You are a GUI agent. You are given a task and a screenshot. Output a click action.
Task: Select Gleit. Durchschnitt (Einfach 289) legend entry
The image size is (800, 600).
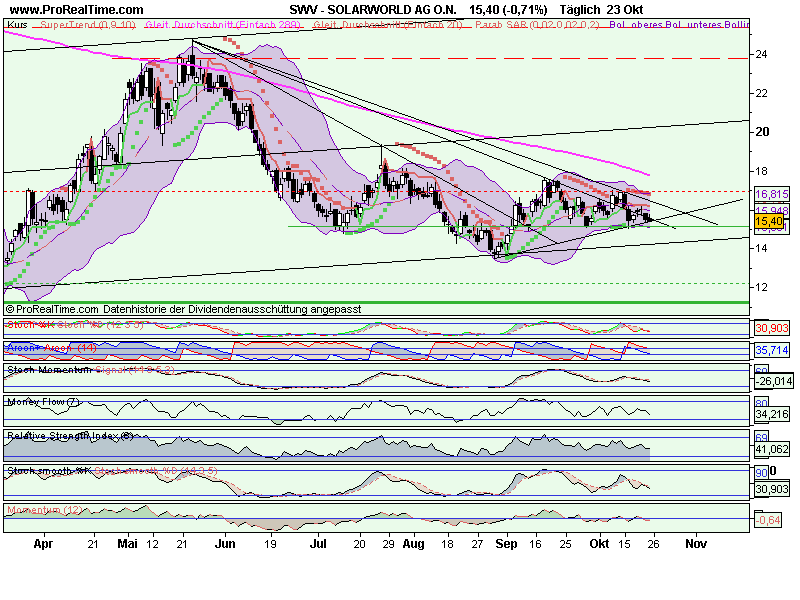[x=223, y=24]
